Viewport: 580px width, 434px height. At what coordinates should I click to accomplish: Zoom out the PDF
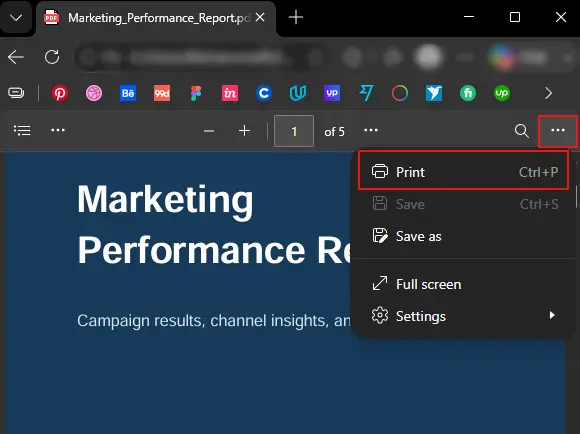[x=209, y=131]
